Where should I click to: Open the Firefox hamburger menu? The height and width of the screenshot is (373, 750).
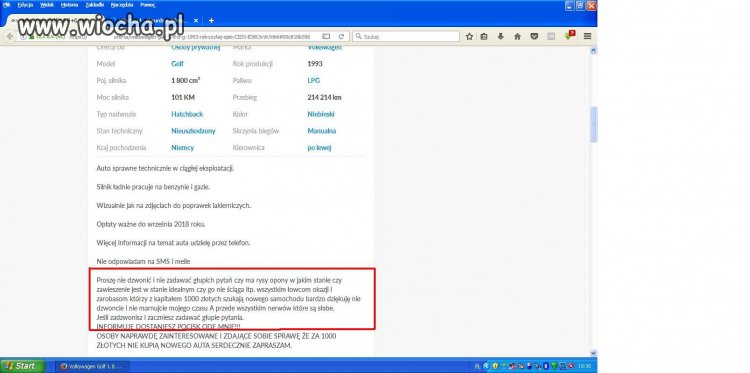click(x=587, y=36)
